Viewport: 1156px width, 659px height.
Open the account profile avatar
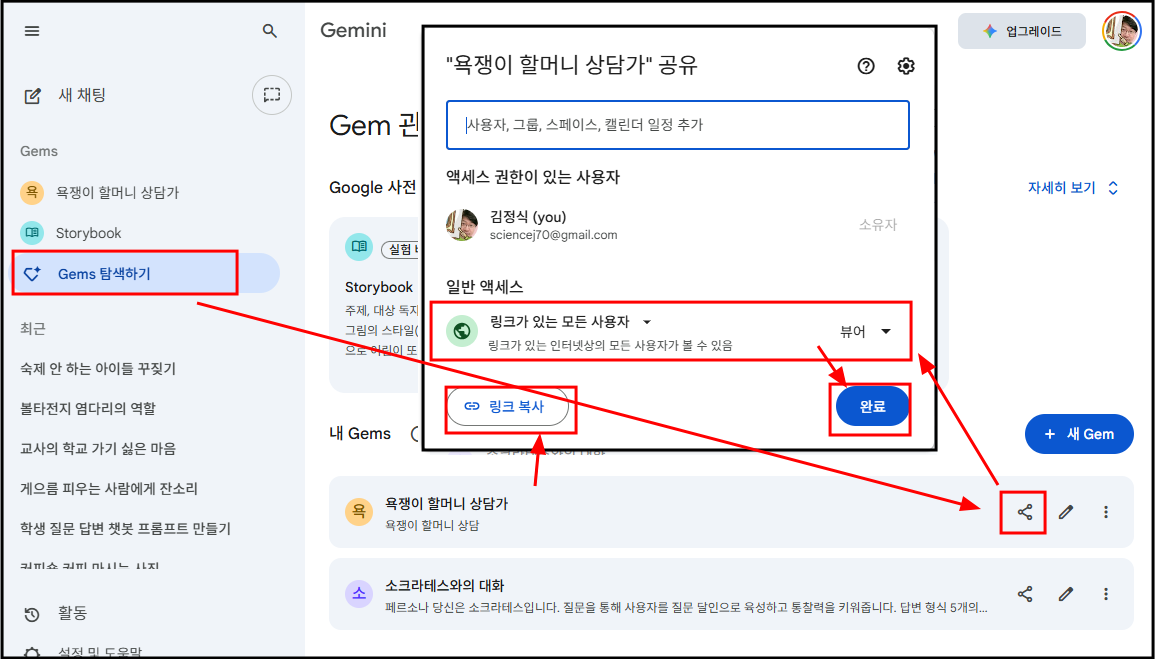(x=1121, y=31)
